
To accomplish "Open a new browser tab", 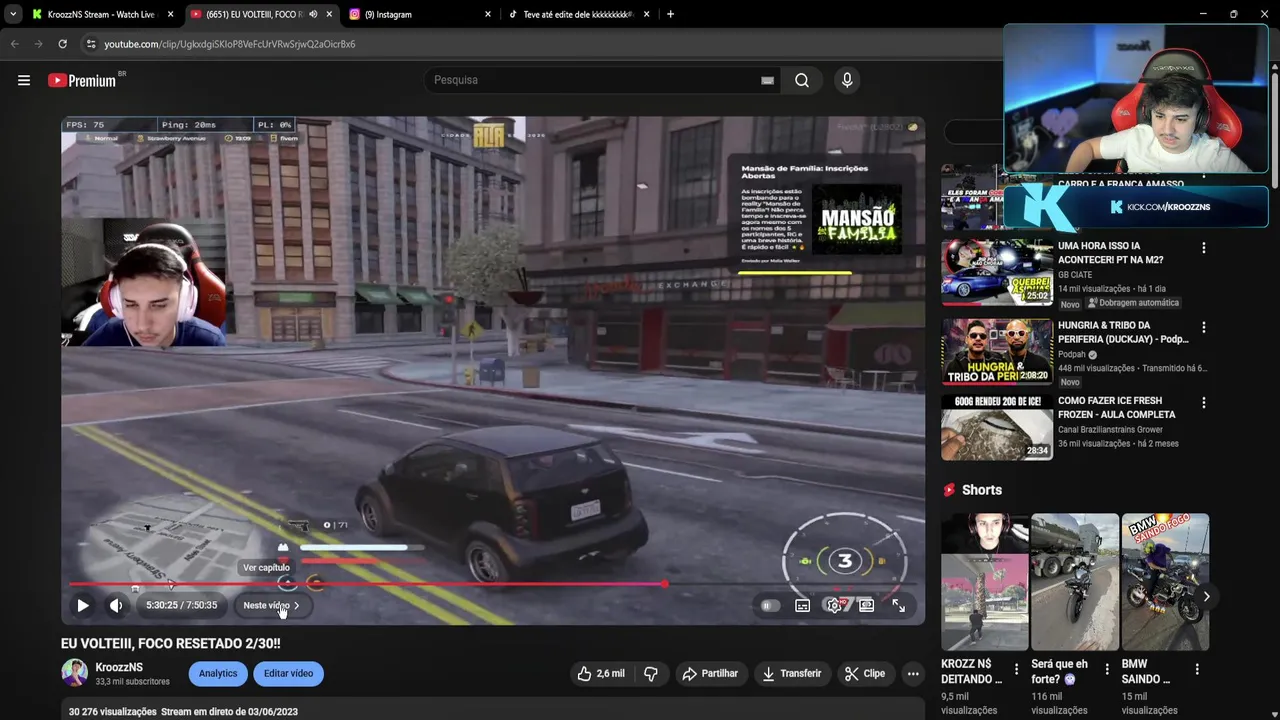I will point(670,14).
